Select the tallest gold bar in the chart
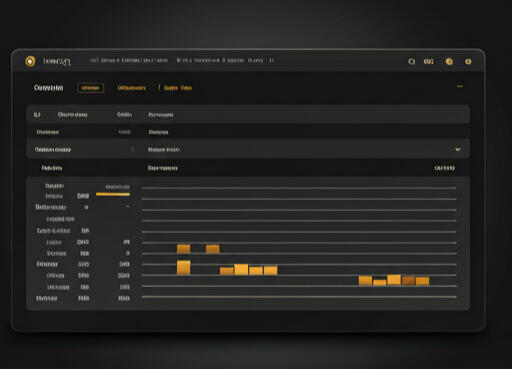This screenshot has height=369, width=512. pos(184,268)
